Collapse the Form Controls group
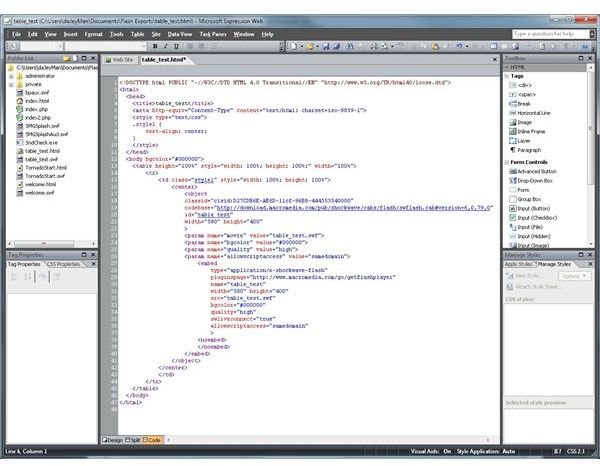The width and height of the screenshot is (600, 466). click(506, 162)
